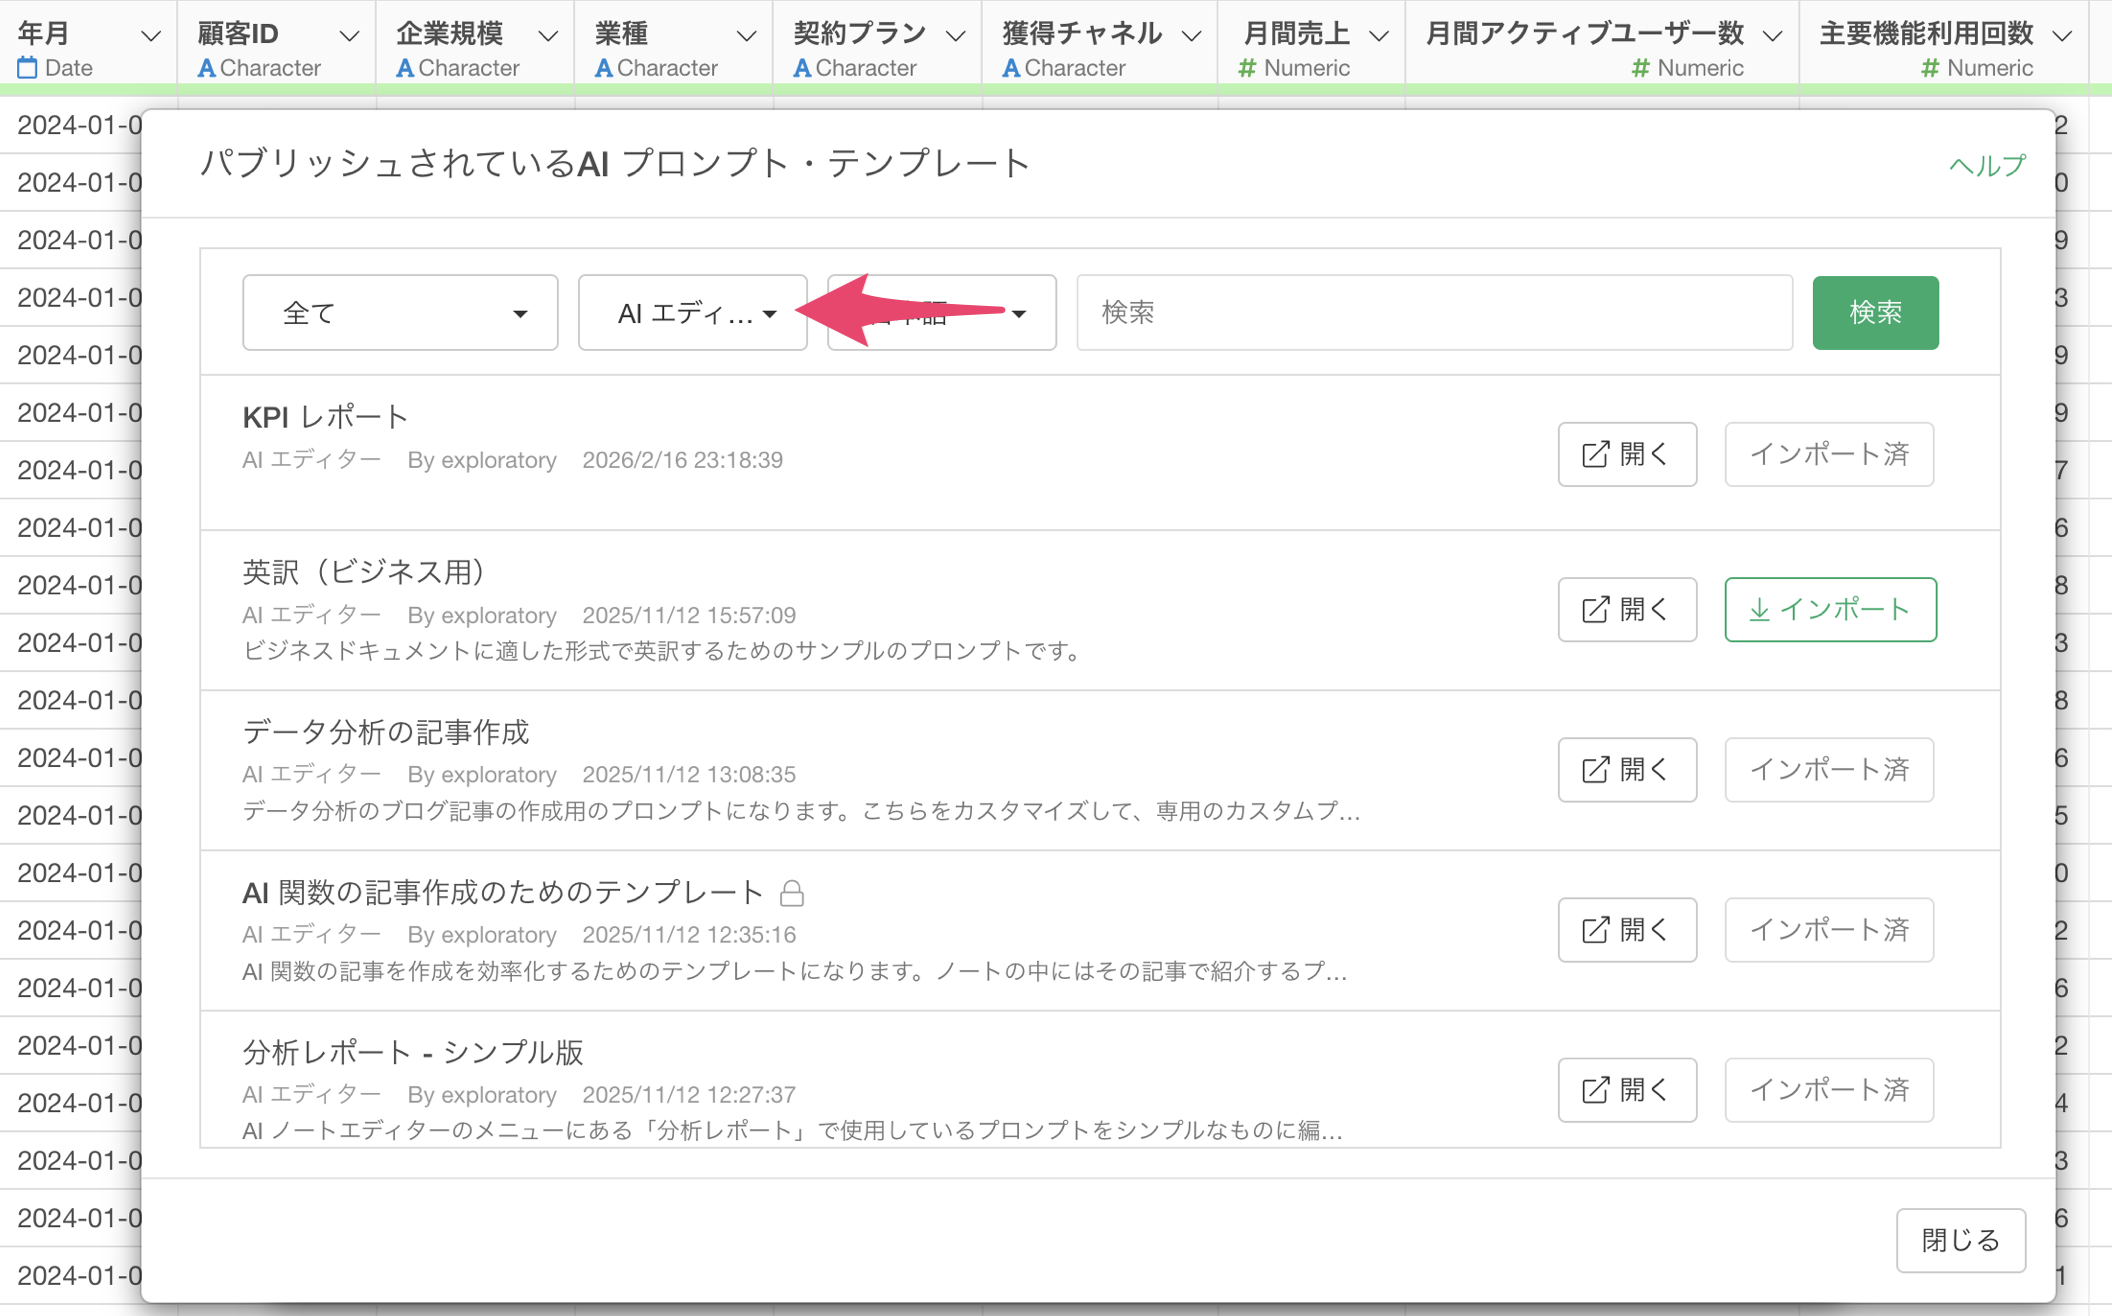This screenshot has width=2112, height=1316.
Task: Open the 顧客ID column menu chevron
Action: tap(348, 36)
